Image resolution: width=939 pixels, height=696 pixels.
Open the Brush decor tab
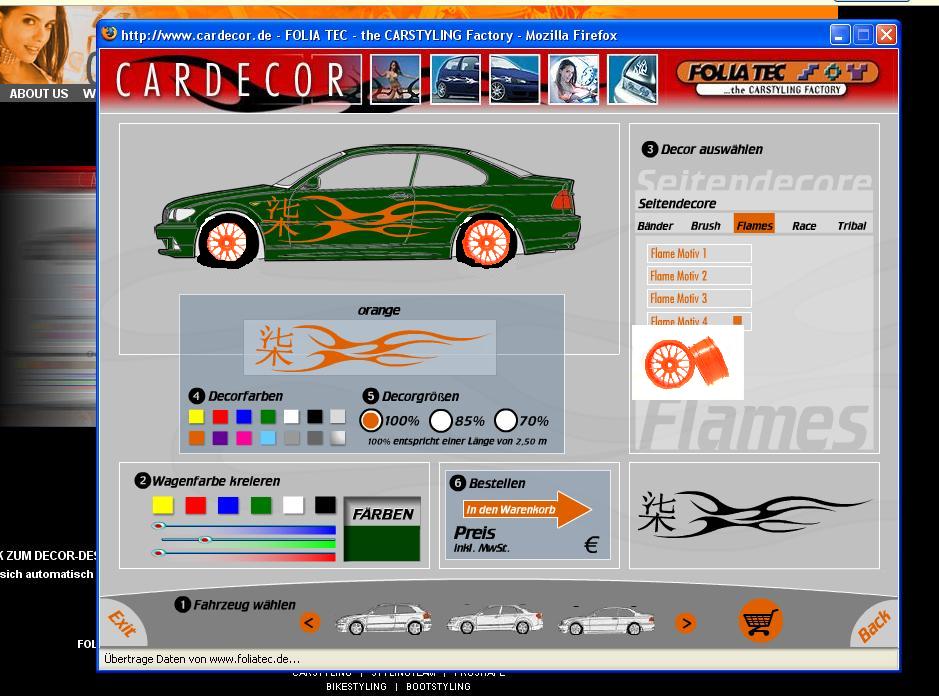pos(705,225)
